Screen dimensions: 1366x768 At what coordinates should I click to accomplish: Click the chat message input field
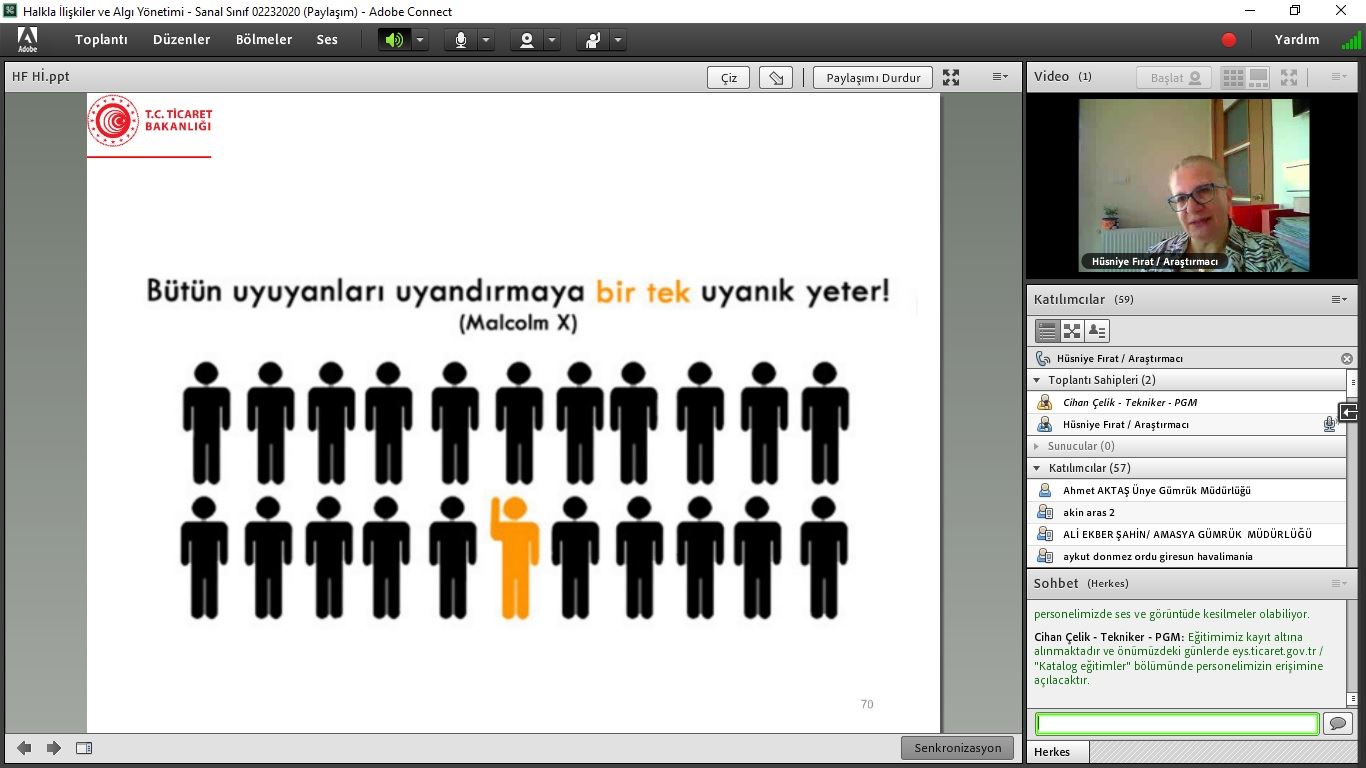coord(1176,723)
